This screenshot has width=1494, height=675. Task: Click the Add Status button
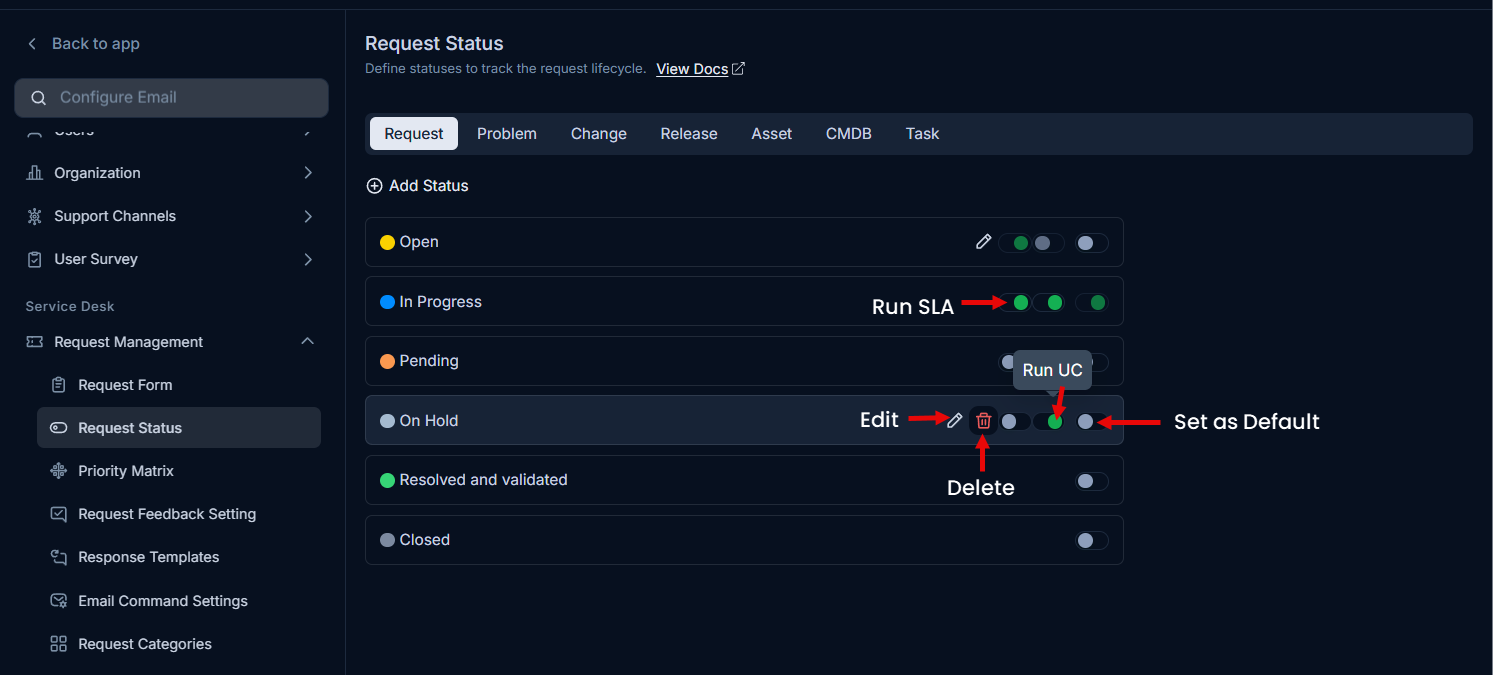point(418,186)
